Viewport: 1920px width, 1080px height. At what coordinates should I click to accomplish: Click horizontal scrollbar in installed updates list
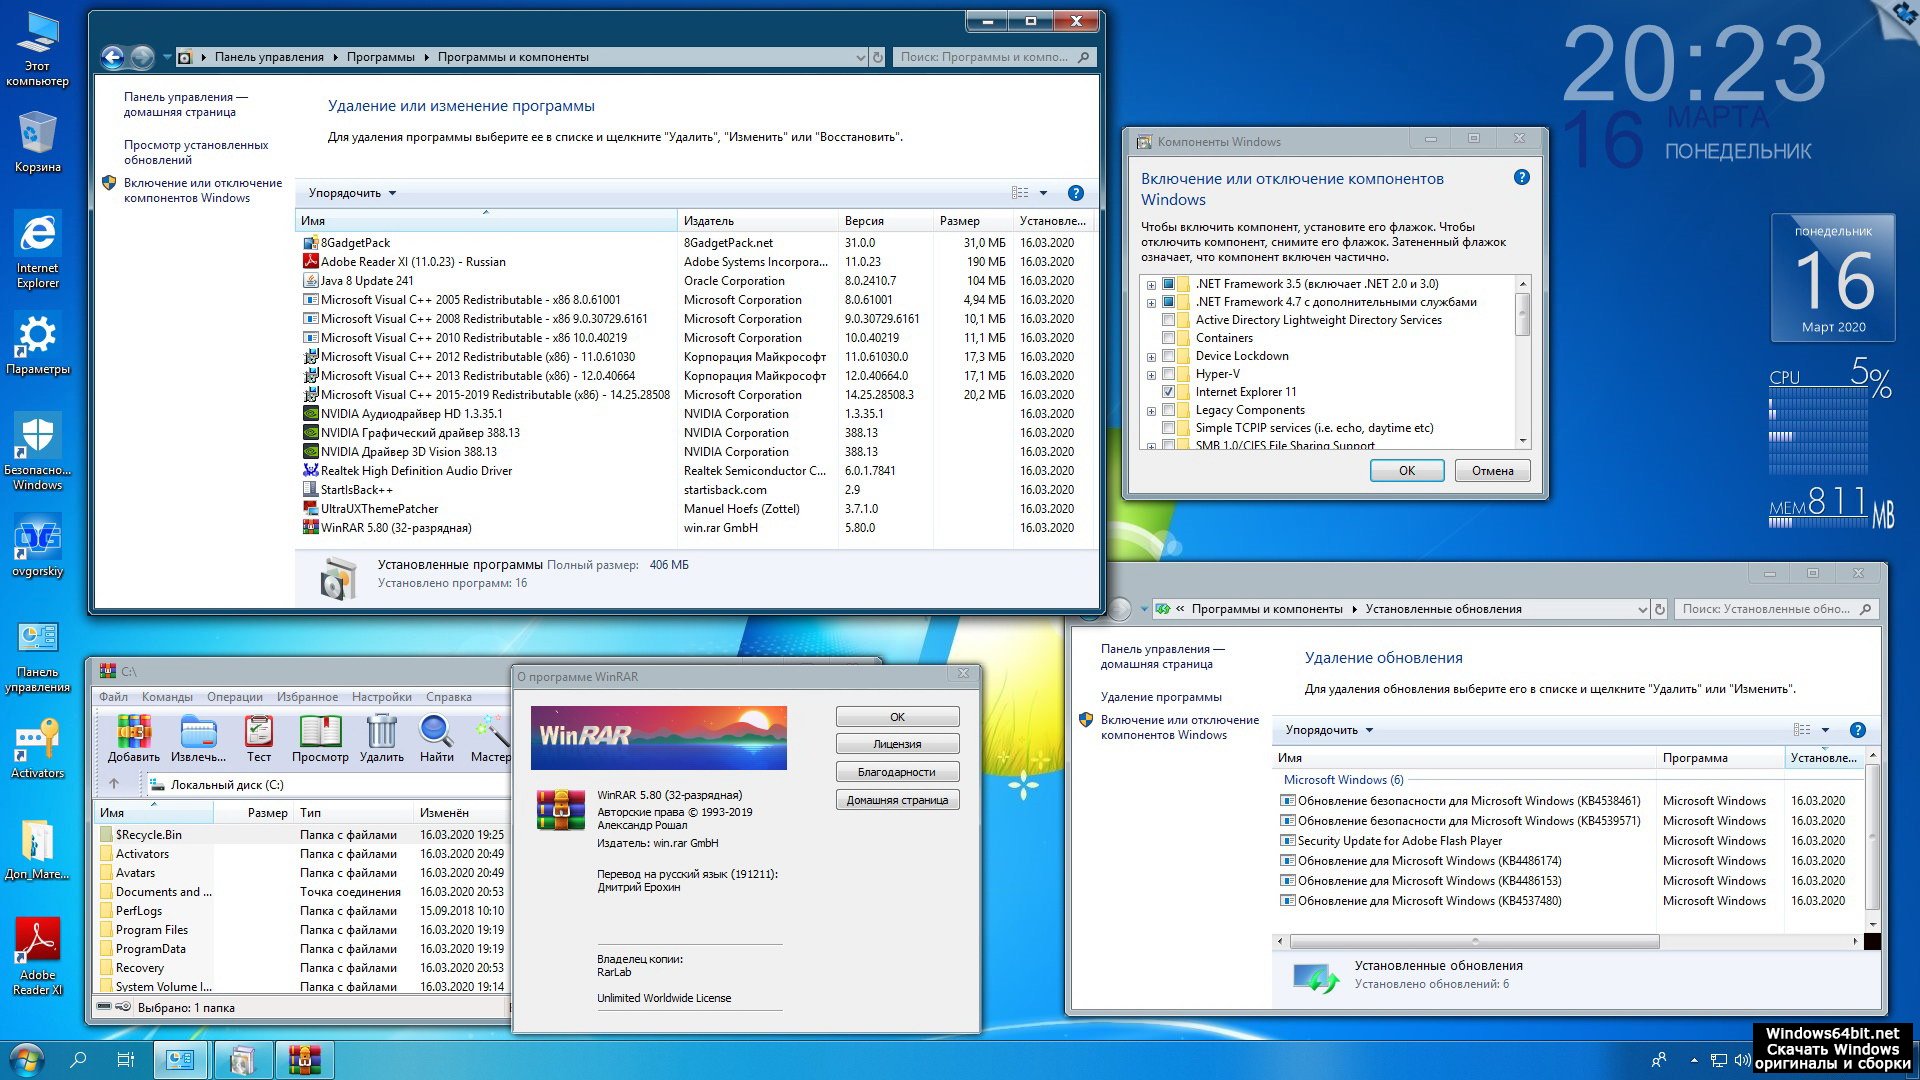point(1473,942)
